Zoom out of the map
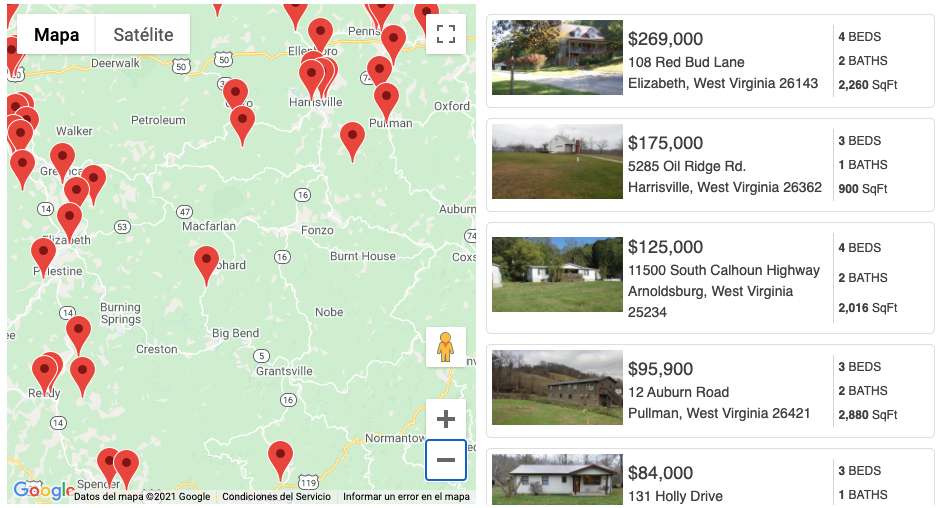The width and height of the screenshot is (946, 508). pos(446,460)
